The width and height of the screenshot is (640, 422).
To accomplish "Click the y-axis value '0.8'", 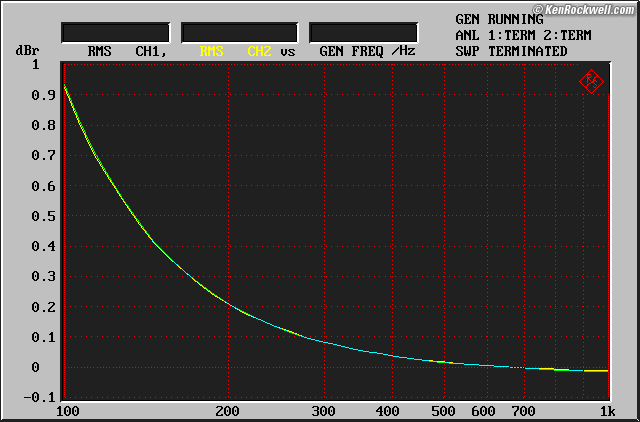I will 43,125.
